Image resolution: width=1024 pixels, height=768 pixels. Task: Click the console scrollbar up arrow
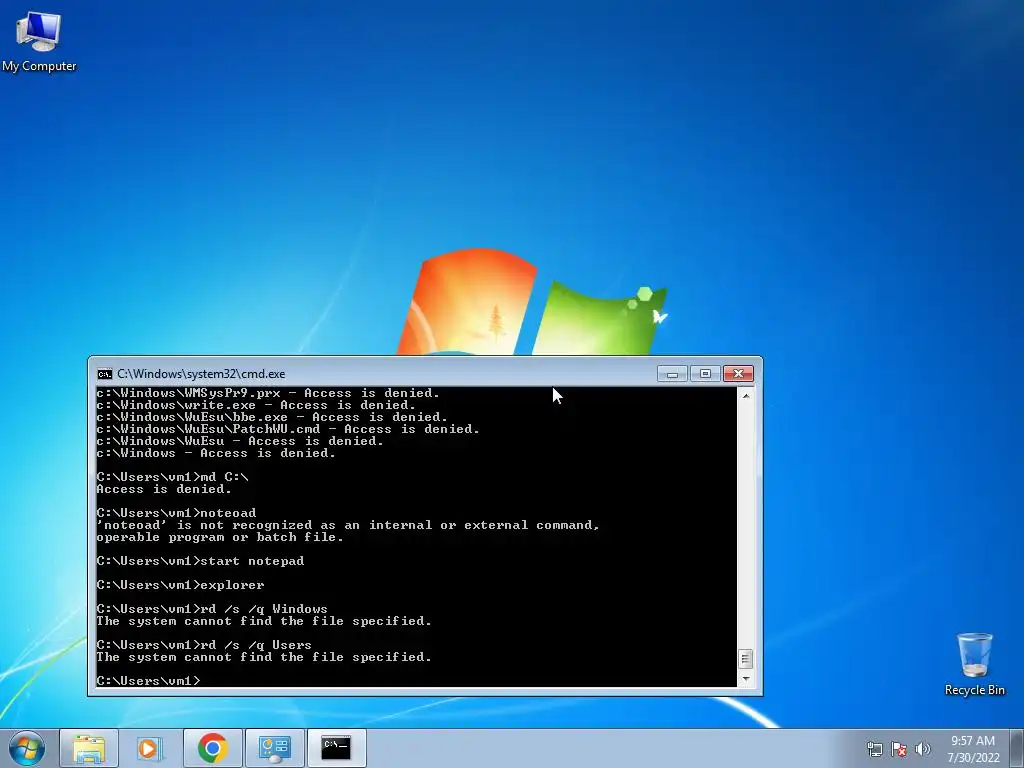(746, 396)
